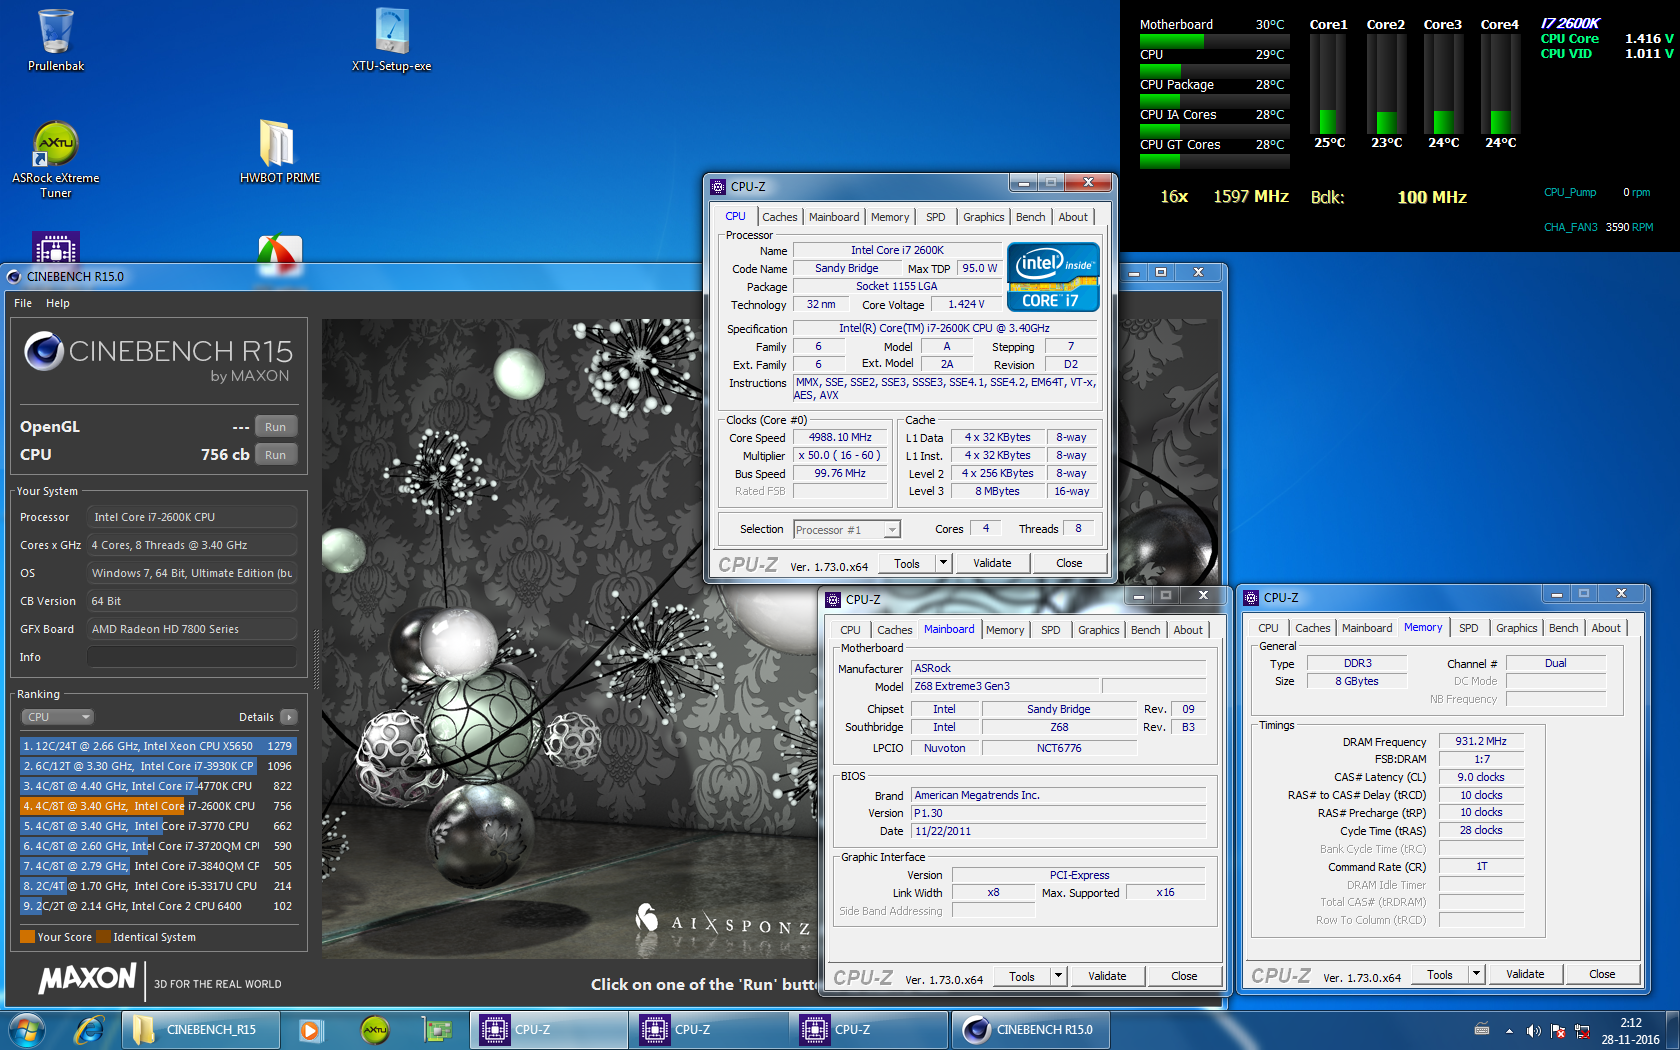Select ranking row Core 2 CPU 6400
Viewport: 1680px width, 1050px height.
[158, 906]
